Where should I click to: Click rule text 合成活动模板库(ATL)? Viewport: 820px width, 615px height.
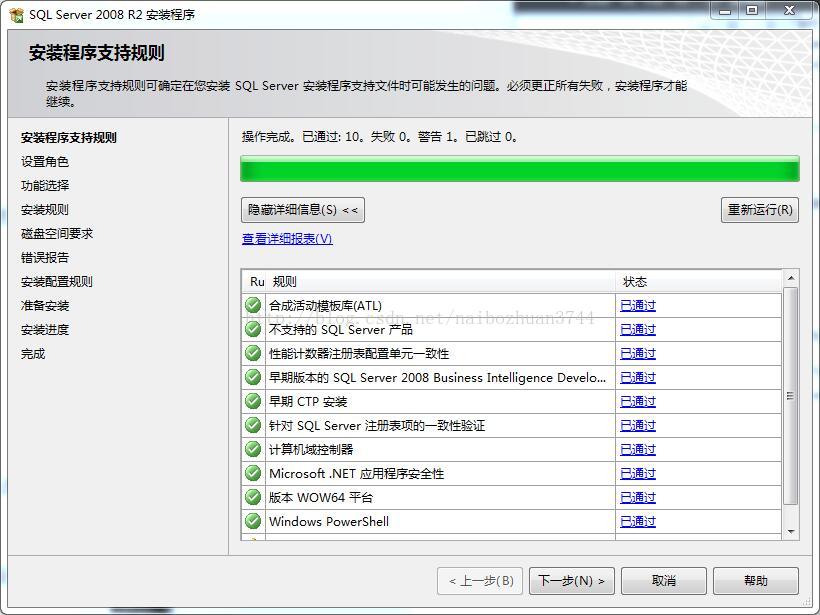click(325, 306)
